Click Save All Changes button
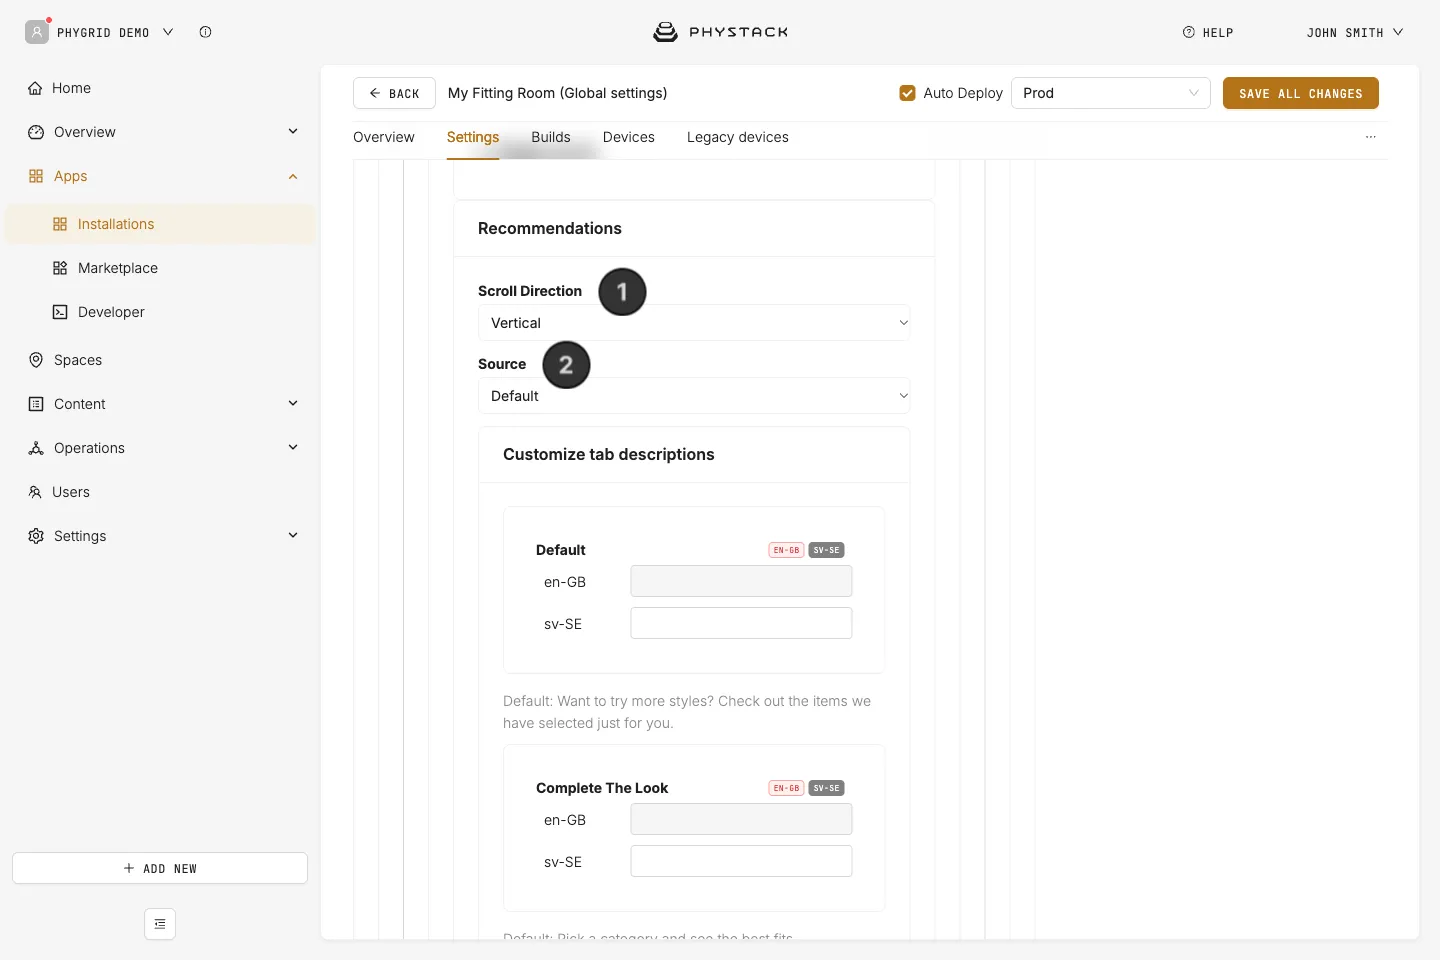The image size is (1440, 960). [1301, 93]
